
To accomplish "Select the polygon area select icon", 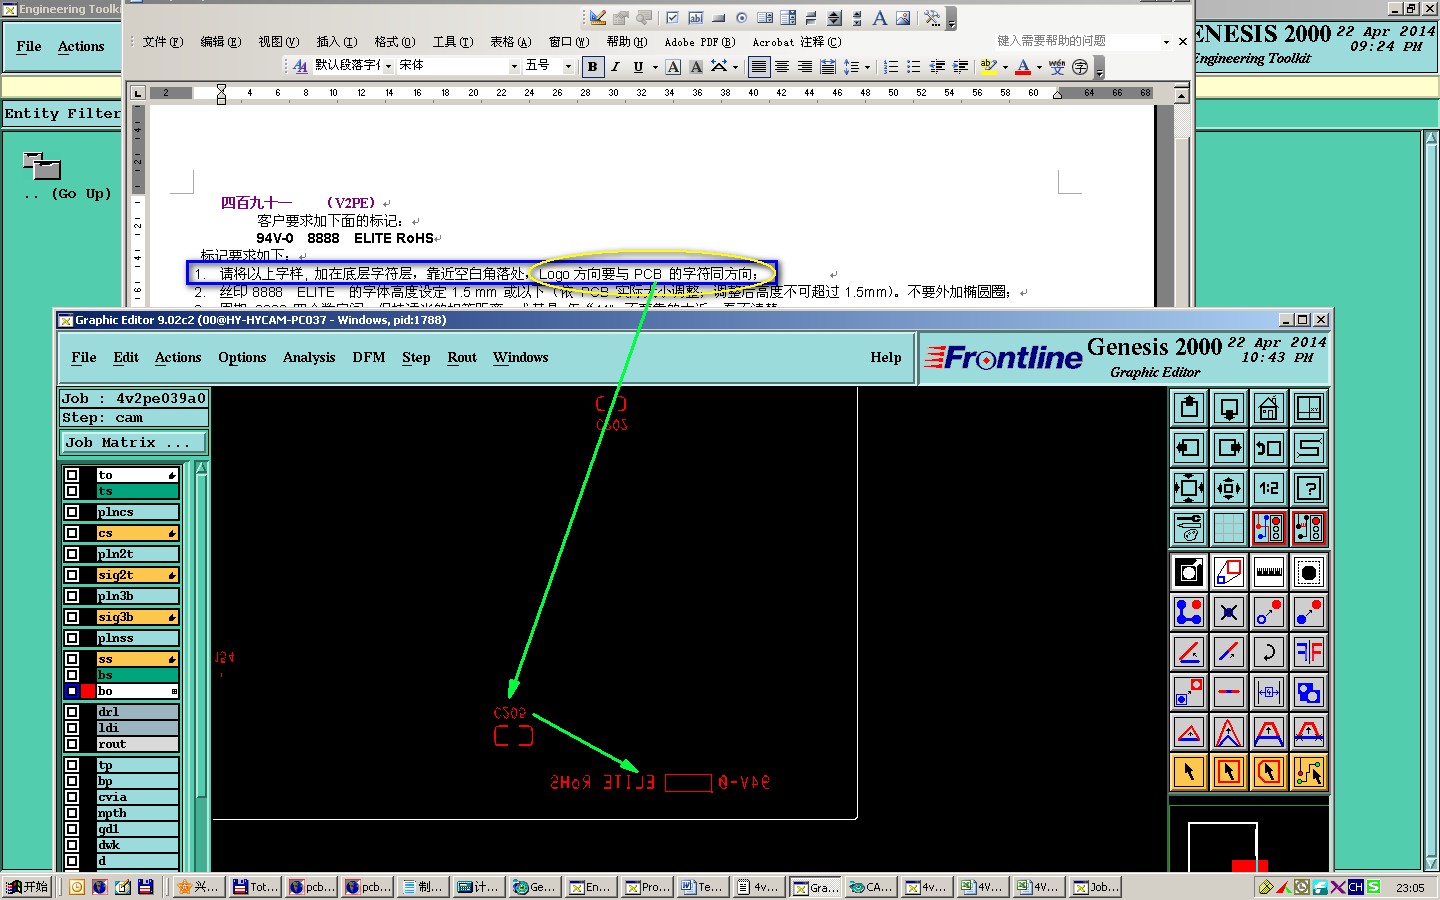I will (x=1269, y=772).
